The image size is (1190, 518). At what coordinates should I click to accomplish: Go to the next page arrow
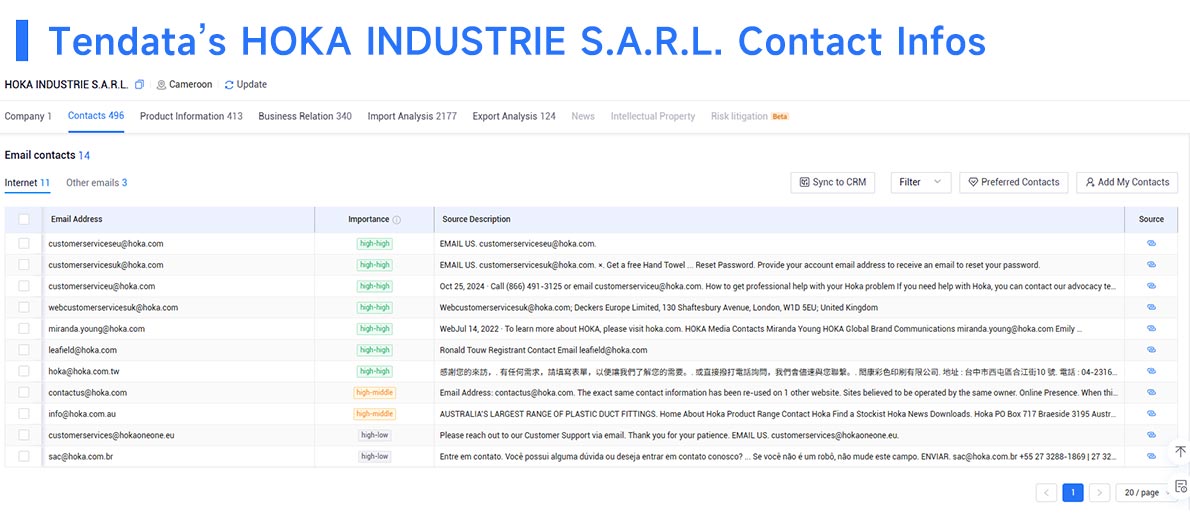pos(1100,492)
